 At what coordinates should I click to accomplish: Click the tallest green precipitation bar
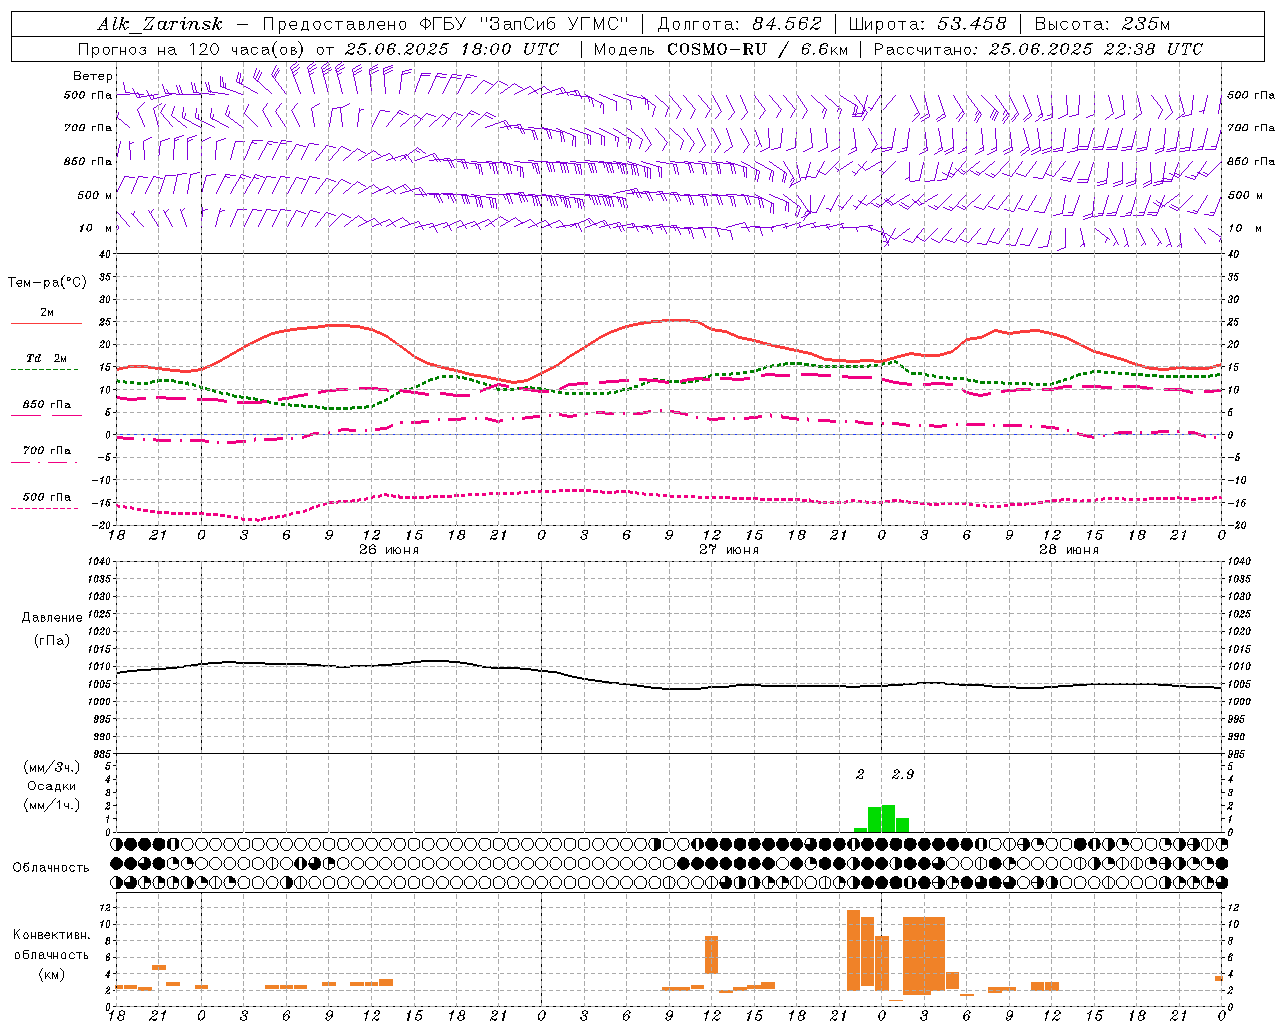[888, 818]
